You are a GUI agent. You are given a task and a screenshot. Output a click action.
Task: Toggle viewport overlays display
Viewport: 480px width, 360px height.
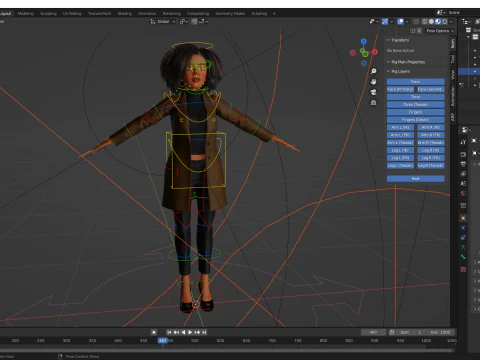tap(401, 22)
